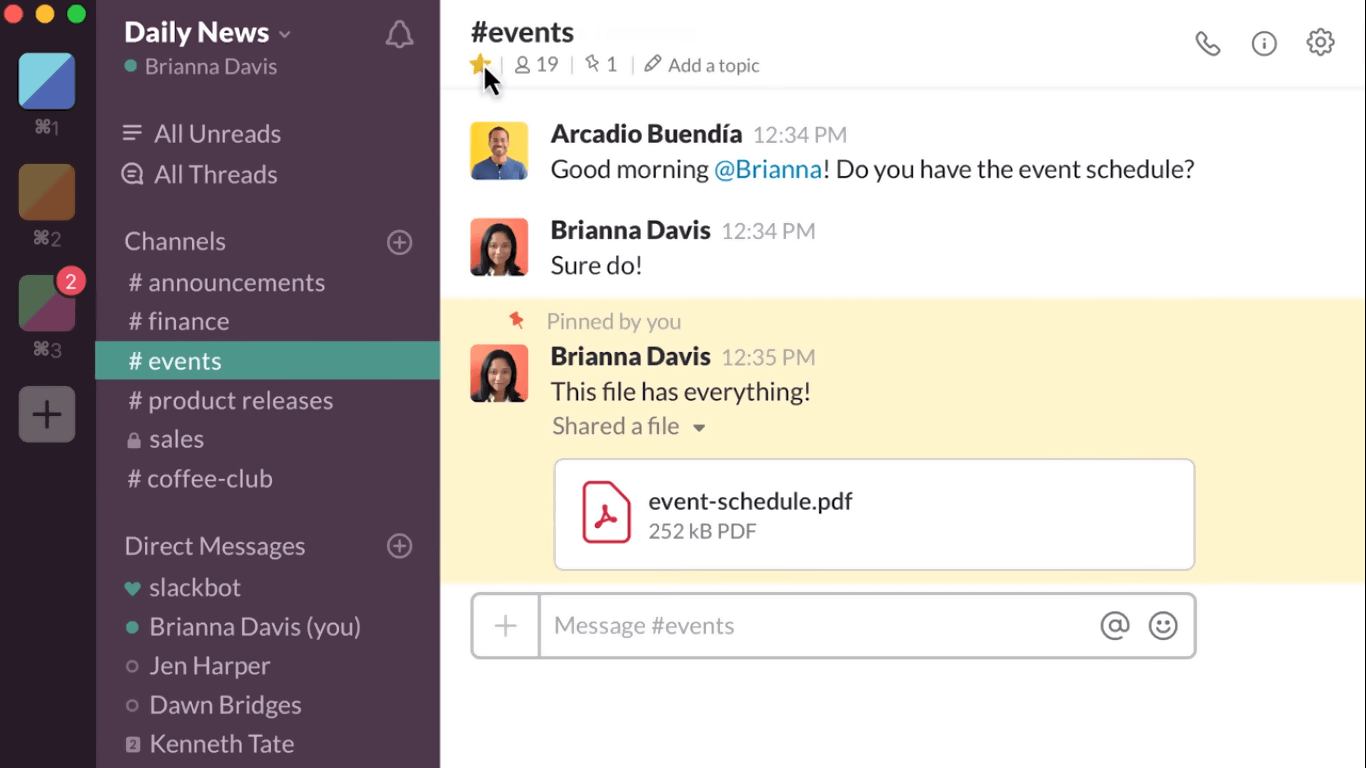Open Daily News workspace menu
The width and height of the screenshot is (1366, 768).
[x=207, y=32]
